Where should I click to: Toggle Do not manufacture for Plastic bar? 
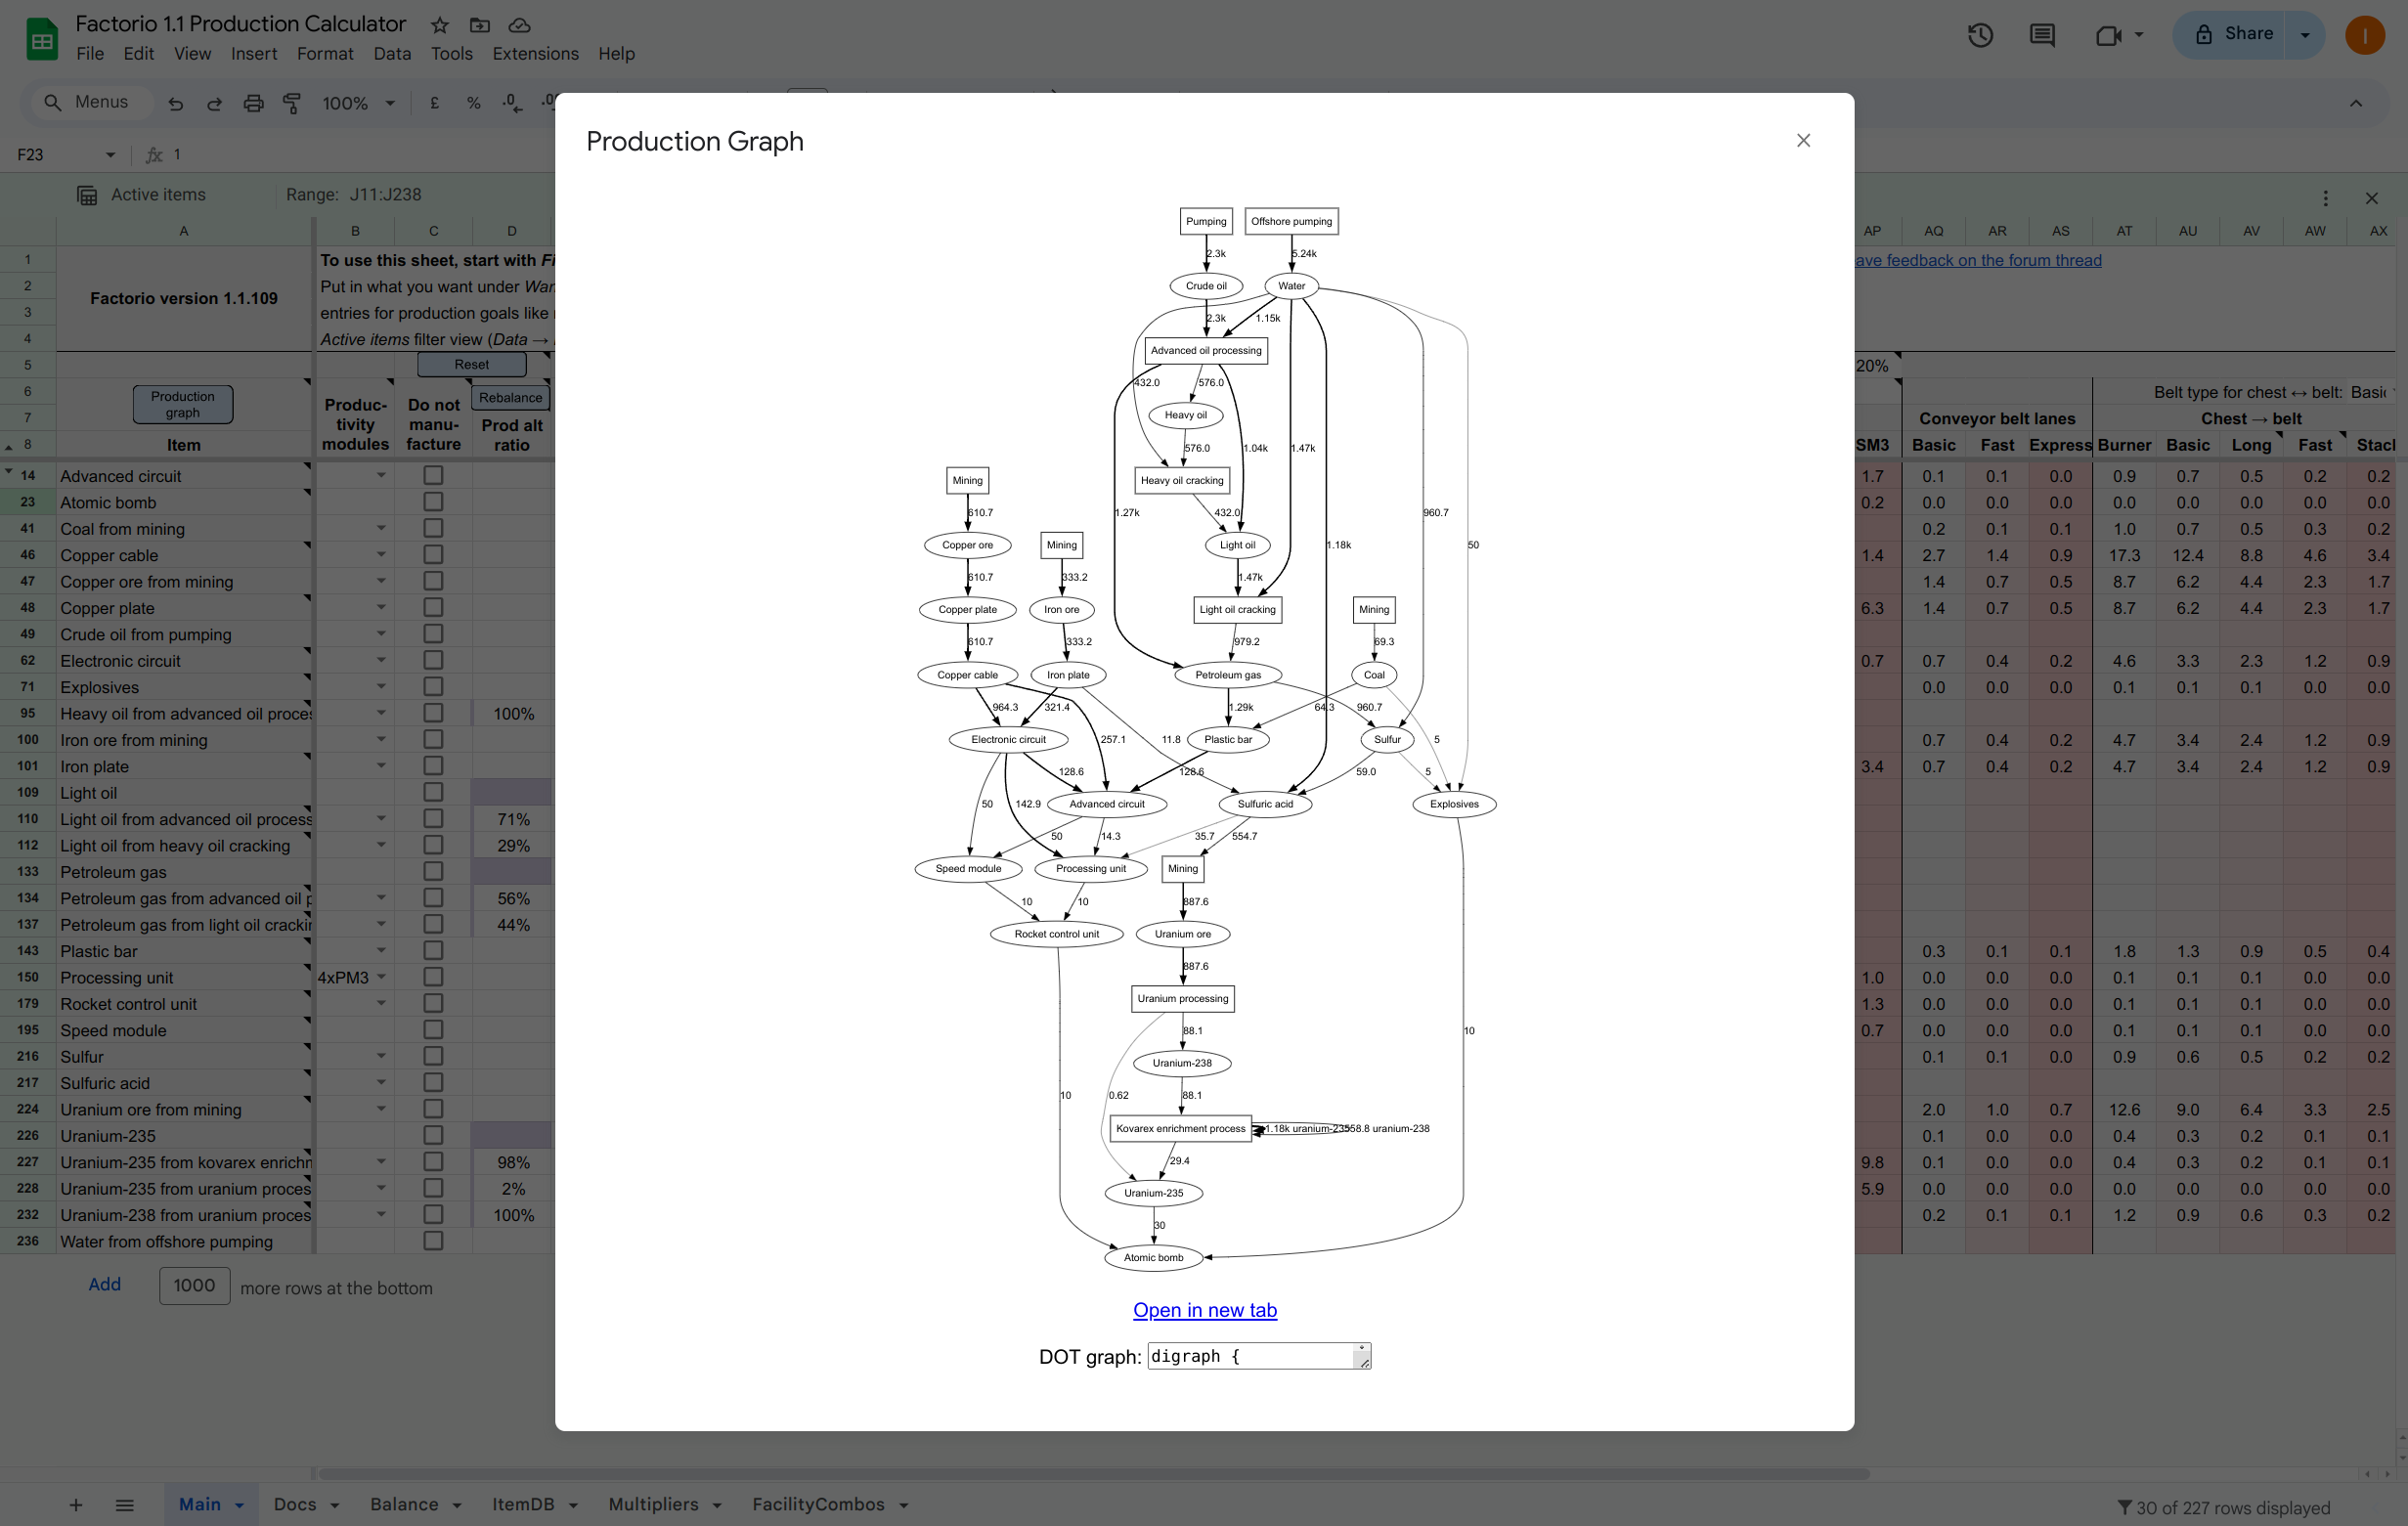click(x=433, y=950)
